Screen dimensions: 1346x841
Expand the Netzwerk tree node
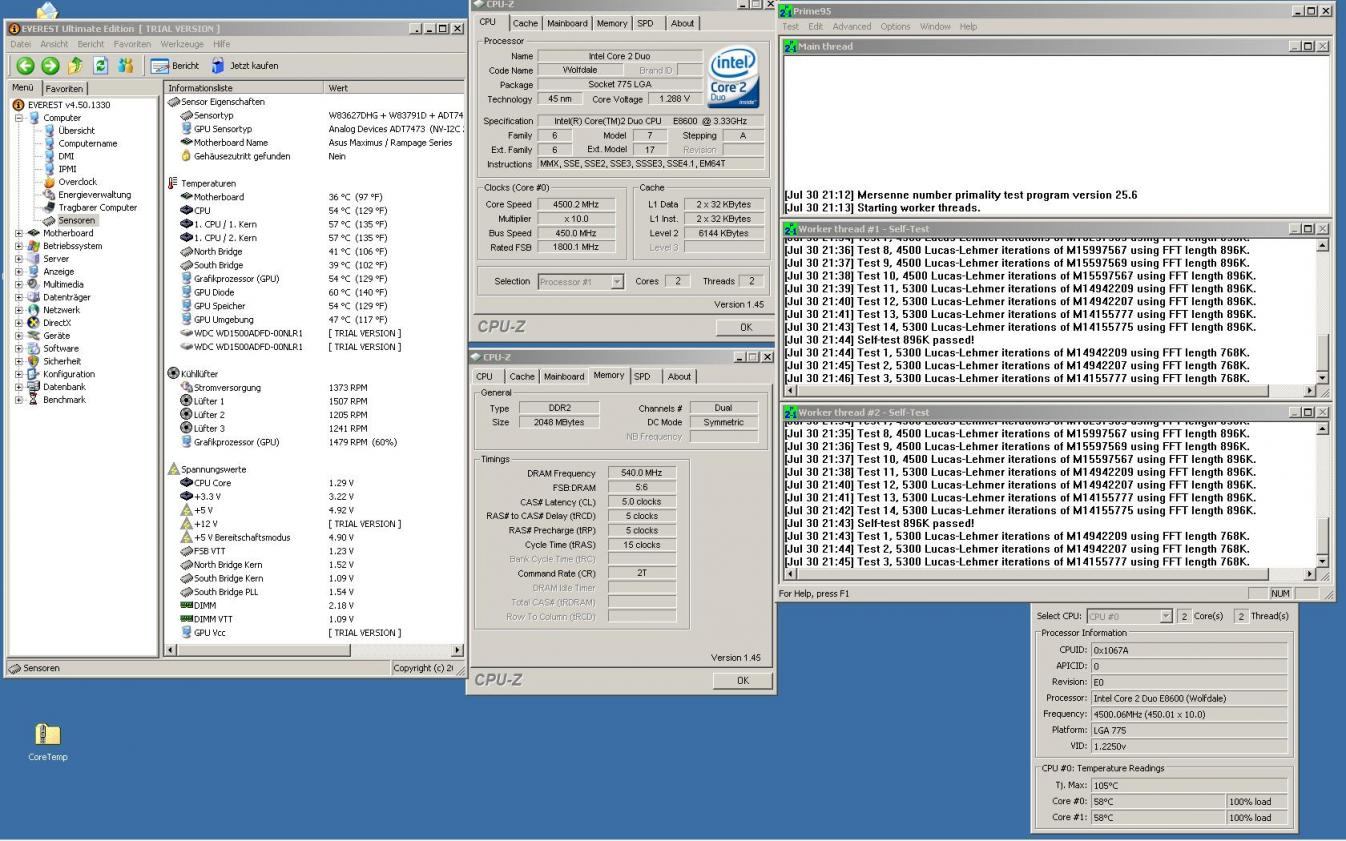click(x=19, y=310)
